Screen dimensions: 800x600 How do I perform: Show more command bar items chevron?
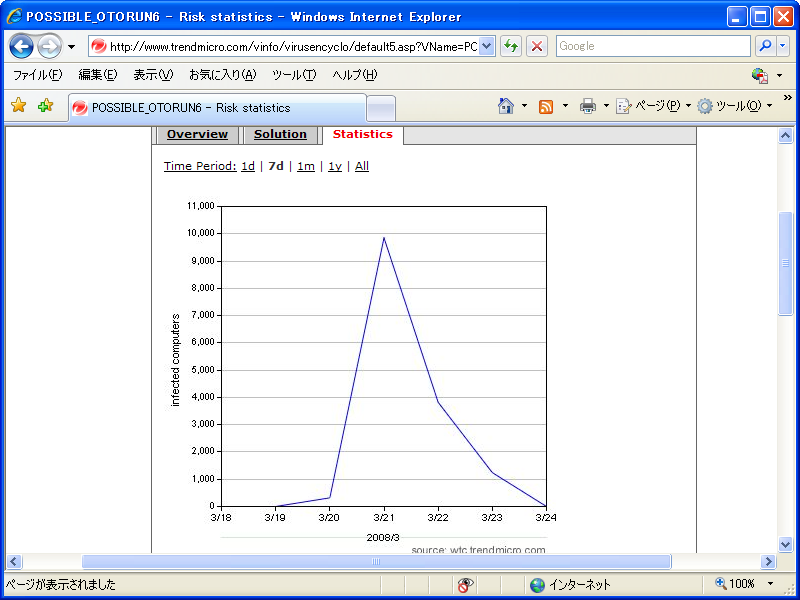(x=788, y=98)
